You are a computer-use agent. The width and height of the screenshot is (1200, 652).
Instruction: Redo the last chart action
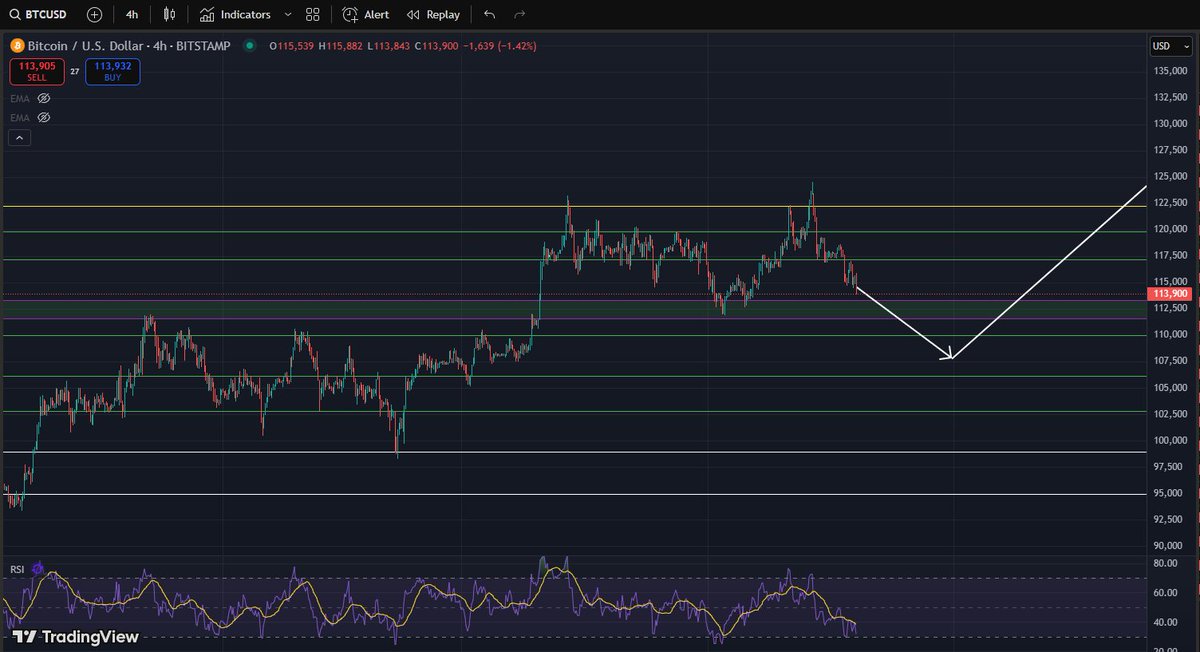coord(517,14)
